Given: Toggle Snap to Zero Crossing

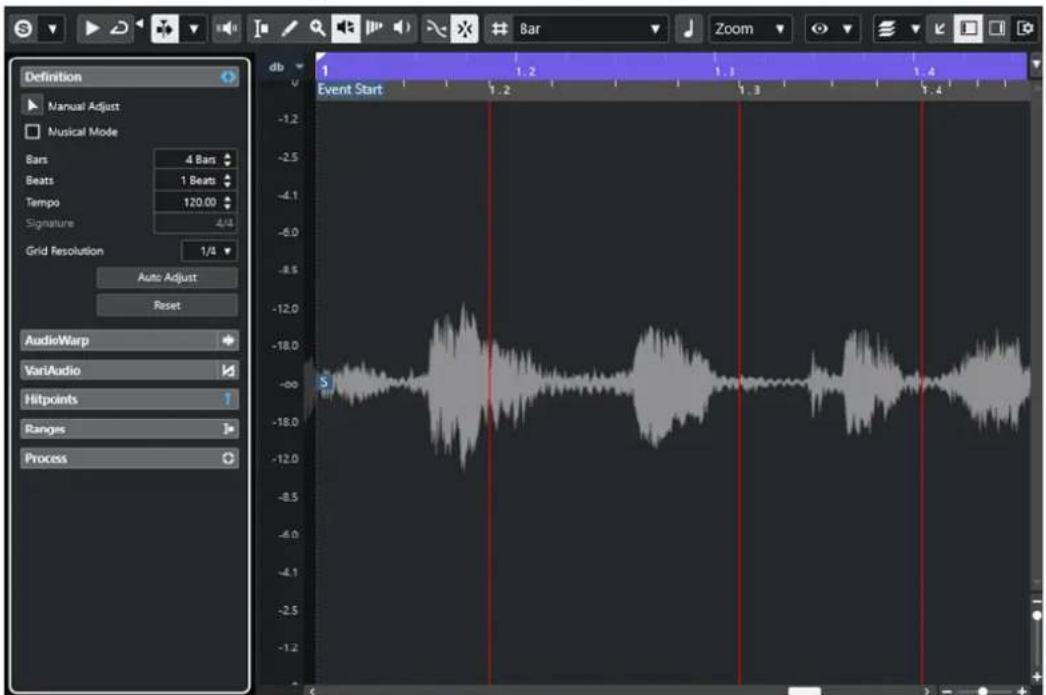Looking at the screenshot, I should pos(436,29).
